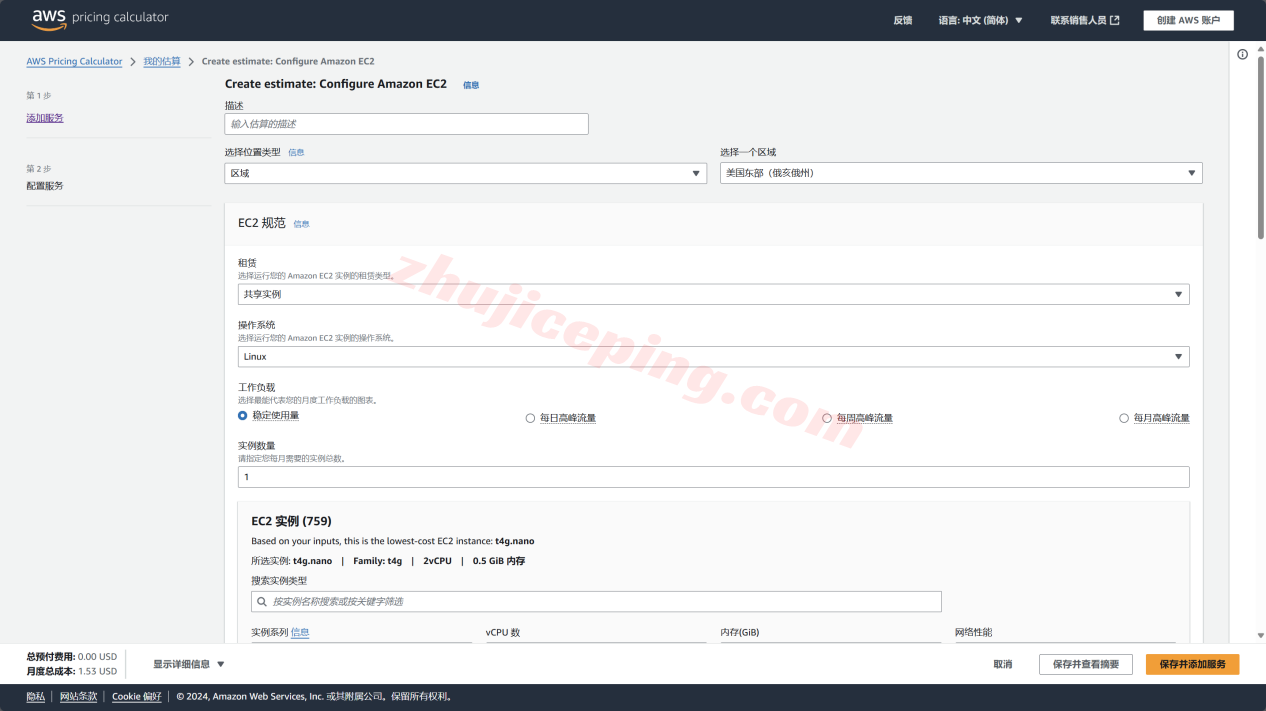Screen dimensions: 1266x711
Task: Click the 实例数量 input field
Action: point(713,477)
